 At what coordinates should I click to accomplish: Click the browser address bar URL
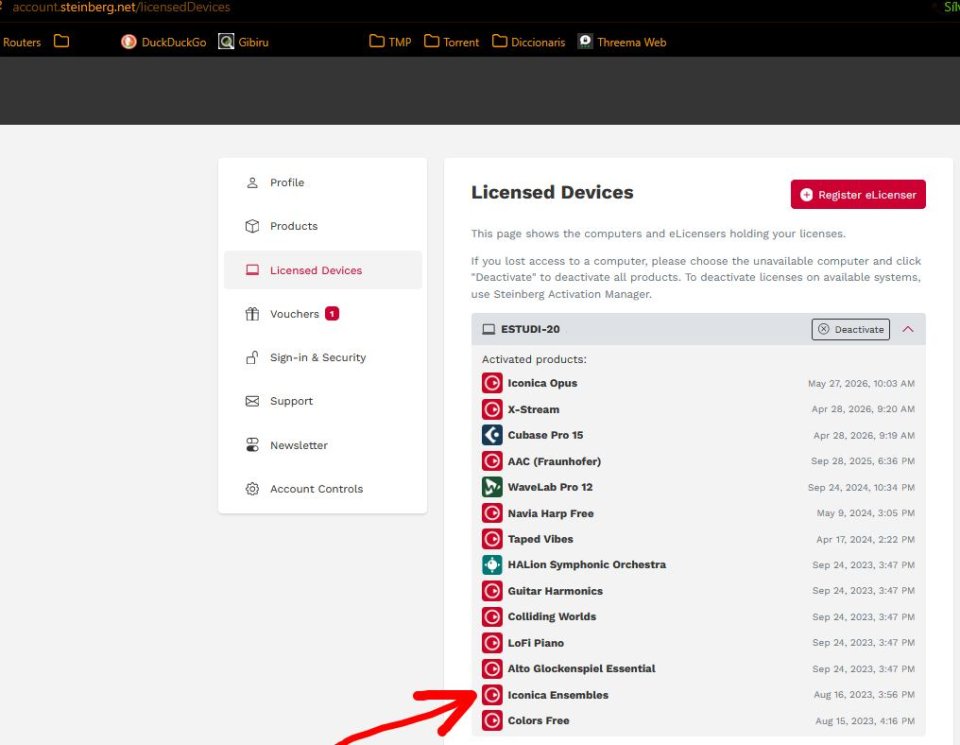pos(121,7)
